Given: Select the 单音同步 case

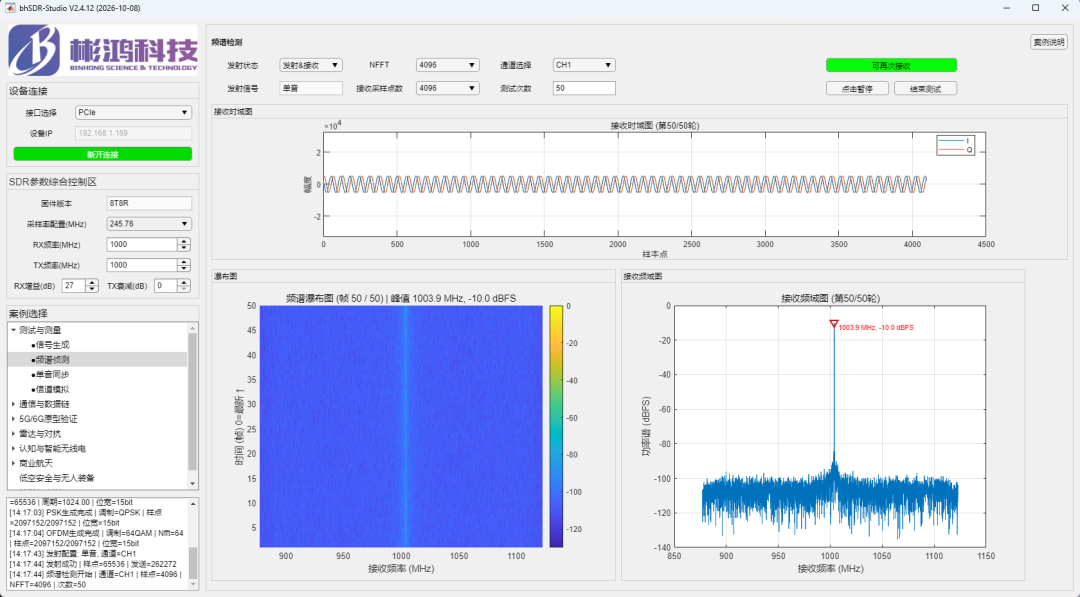Looking at the screenshot, I should [x=52, y=375].
